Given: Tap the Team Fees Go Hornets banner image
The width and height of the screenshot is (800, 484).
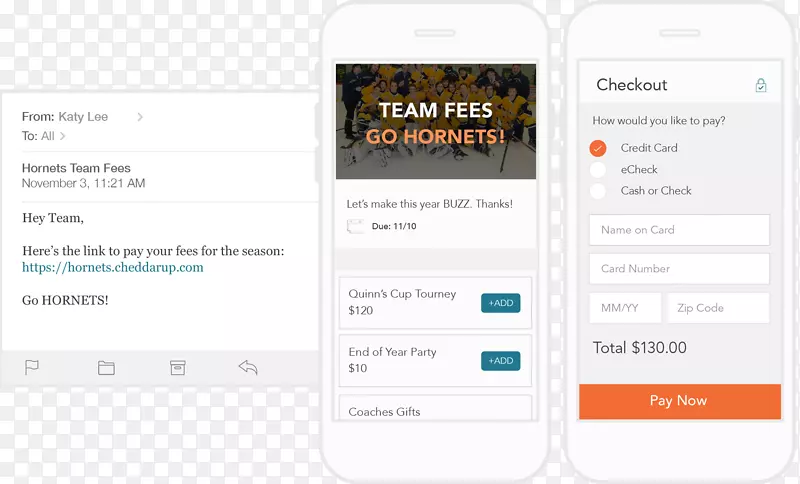Looking at the screenshot, I should [x=436, y=121].
